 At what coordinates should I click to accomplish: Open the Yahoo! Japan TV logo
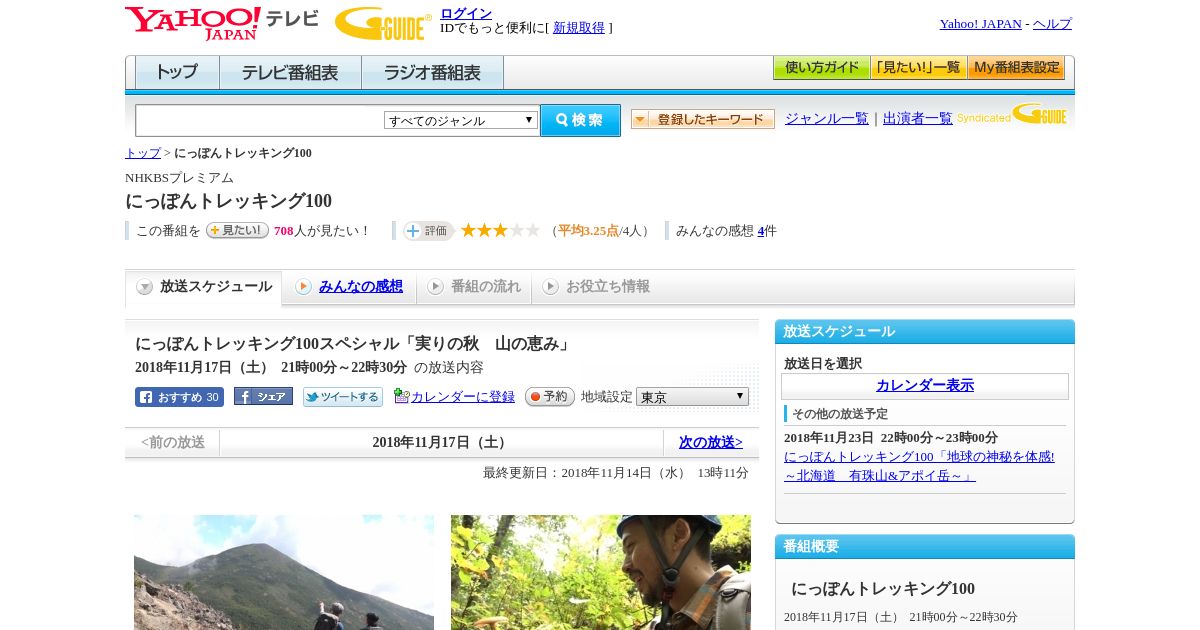point(222,23)
